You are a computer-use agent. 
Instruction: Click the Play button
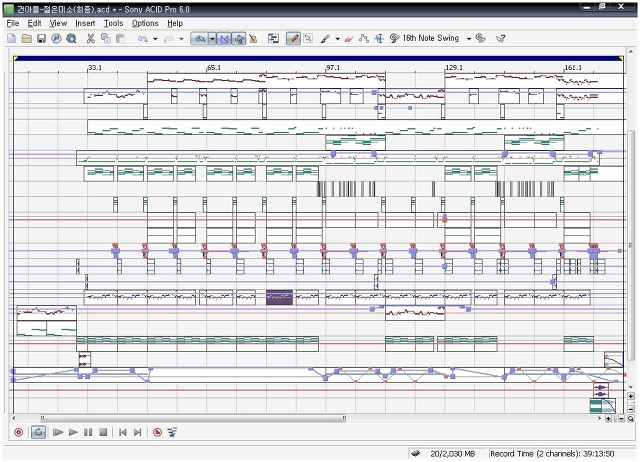tap(73, 432)
